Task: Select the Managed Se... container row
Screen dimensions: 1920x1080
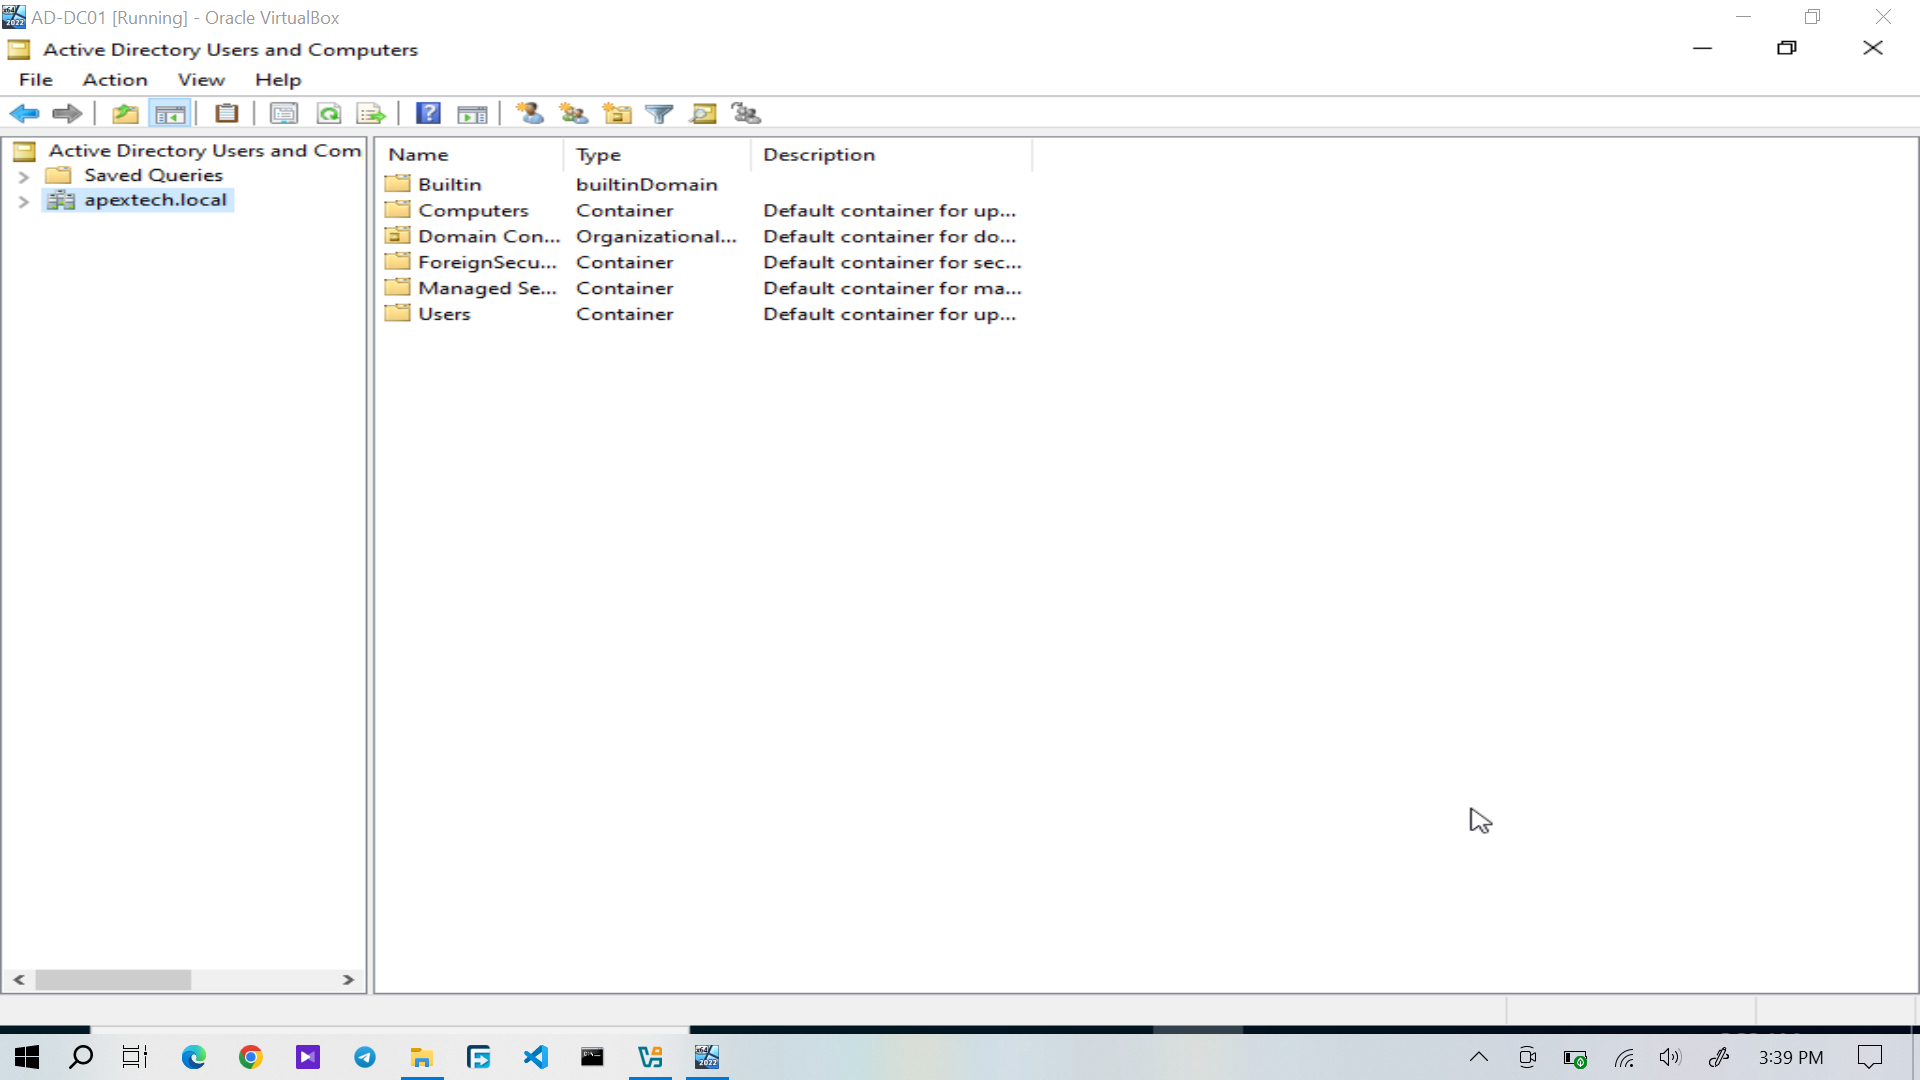Action: coord(487,289)
